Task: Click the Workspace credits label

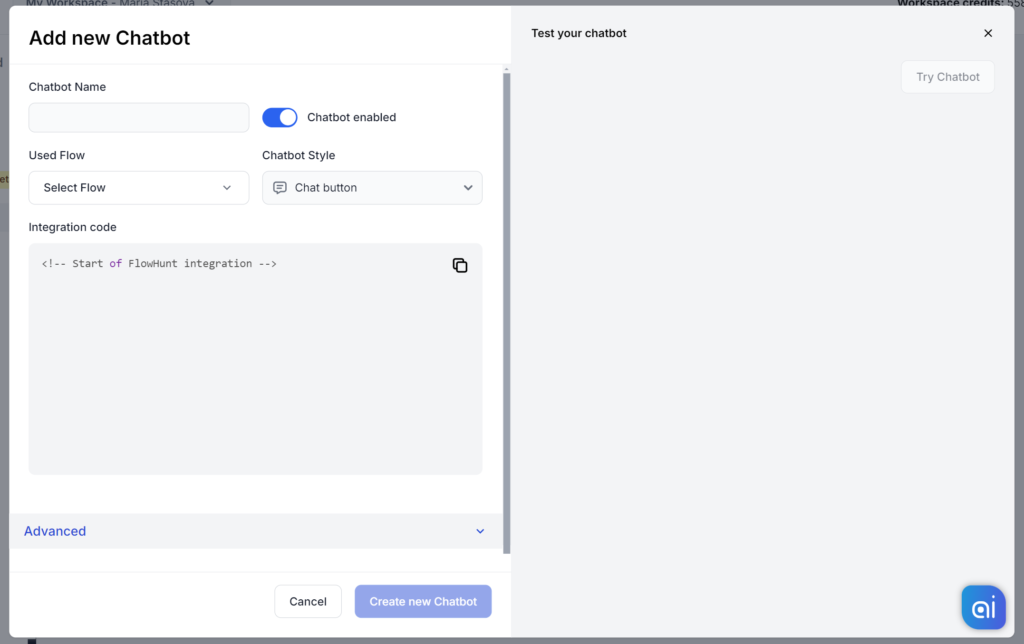Action: pos(957,3)
